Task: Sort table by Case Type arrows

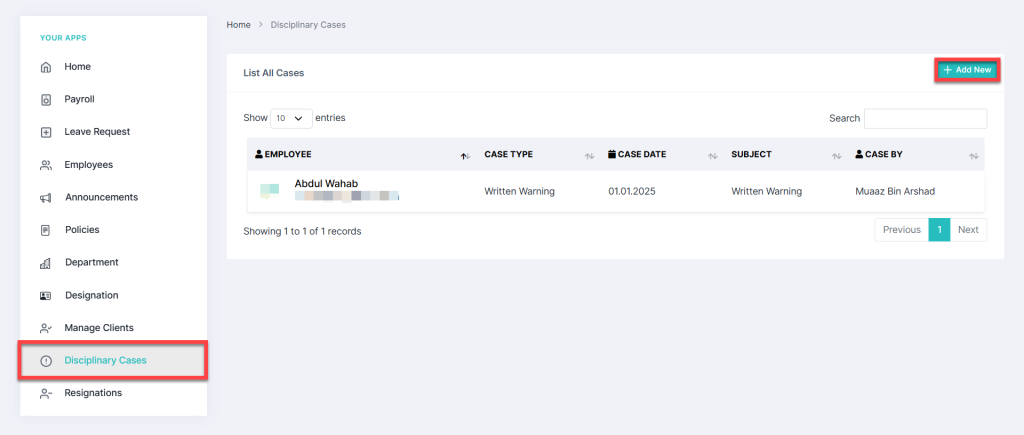Action: click(x=589, y=155)
